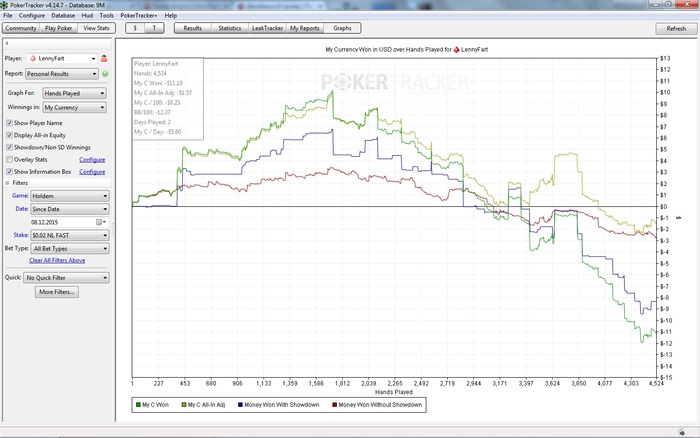Open the Help menu
Viewport: 700px width, 438px height.
[171, 15]
